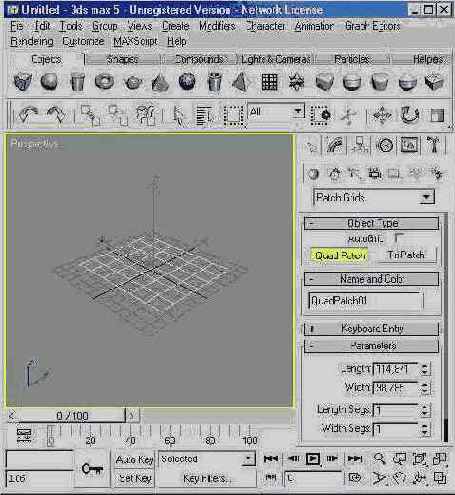455x495 pixels.
Task: Select the Unlink Selection tool
Action: [x=117, y=115]
